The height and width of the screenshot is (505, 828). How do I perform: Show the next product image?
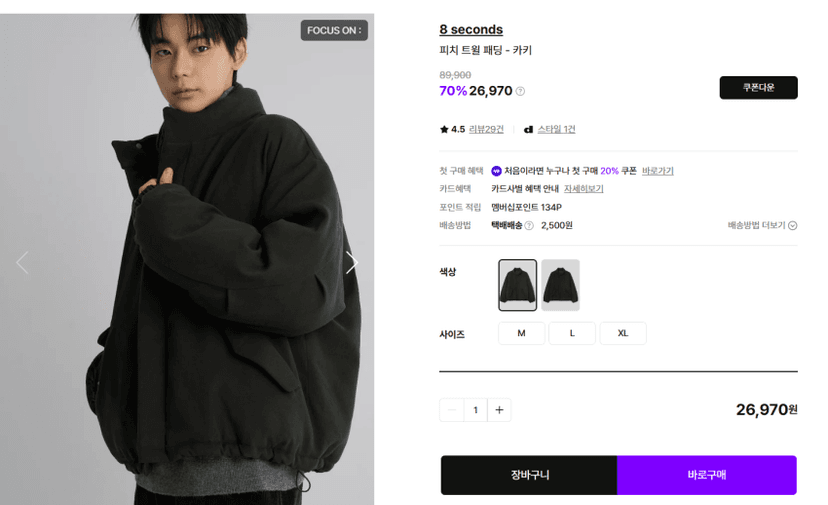coord(352,263)
